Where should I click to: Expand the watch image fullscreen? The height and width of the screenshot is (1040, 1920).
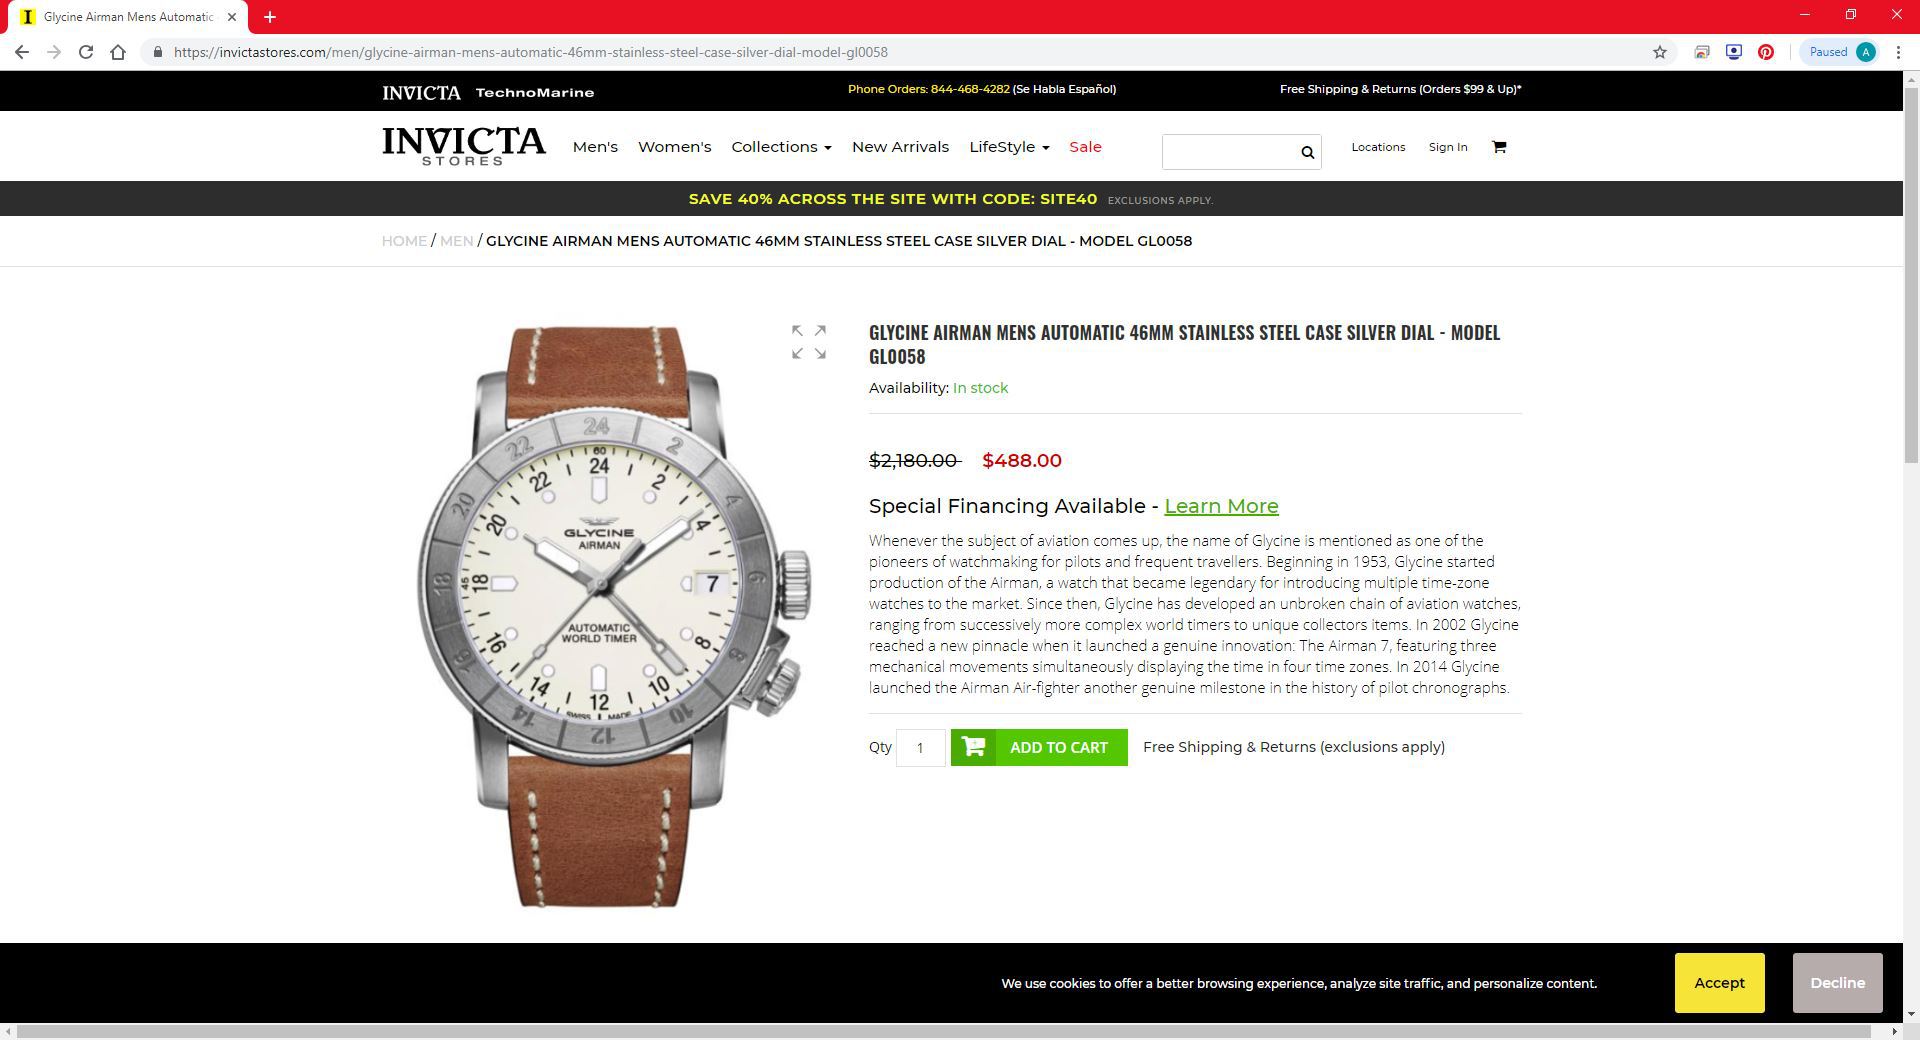(809, 342)
